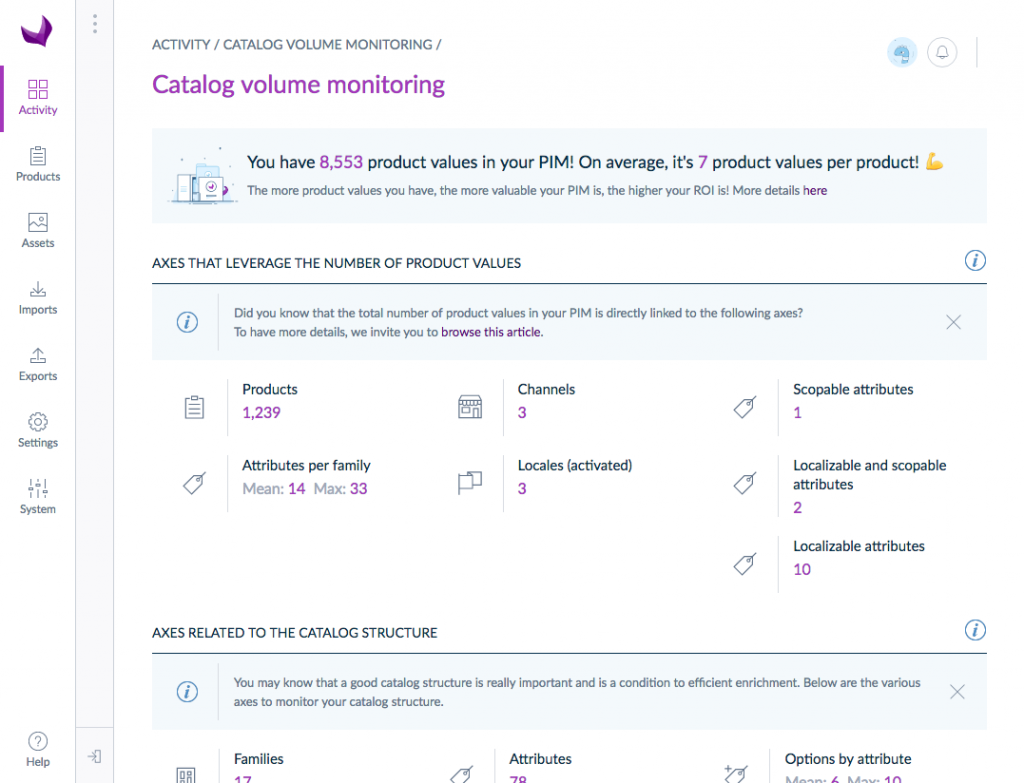Open the user avatar menu

902,53
